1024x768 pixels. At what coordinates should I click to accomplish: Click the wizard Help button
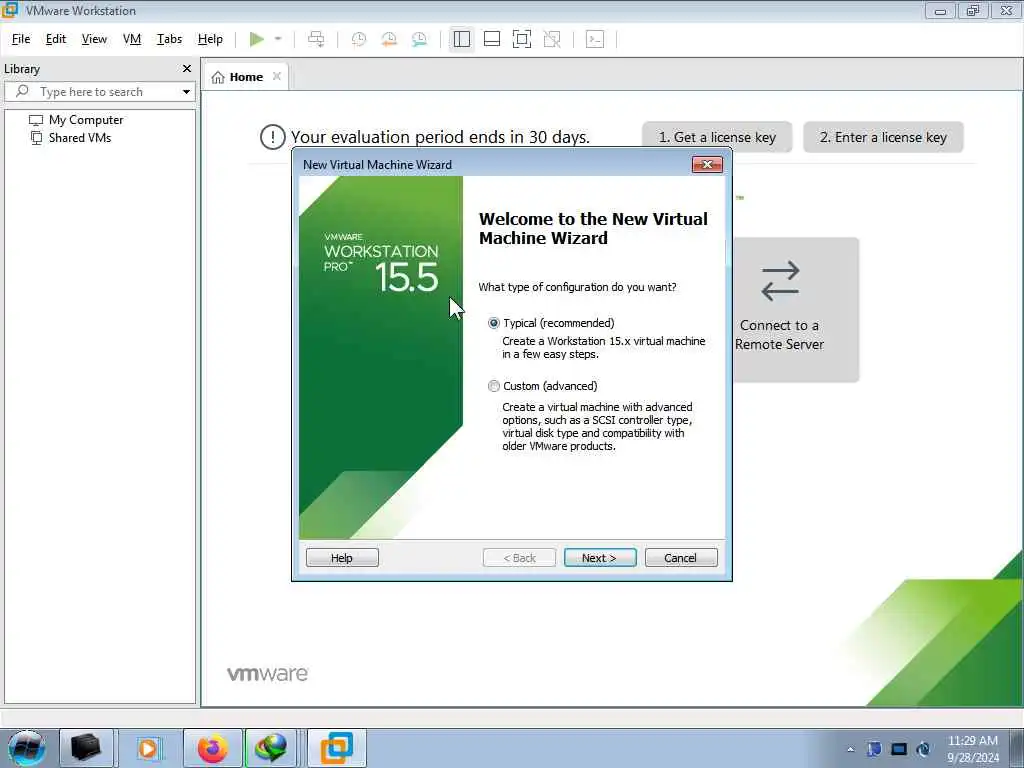[342, 558]
